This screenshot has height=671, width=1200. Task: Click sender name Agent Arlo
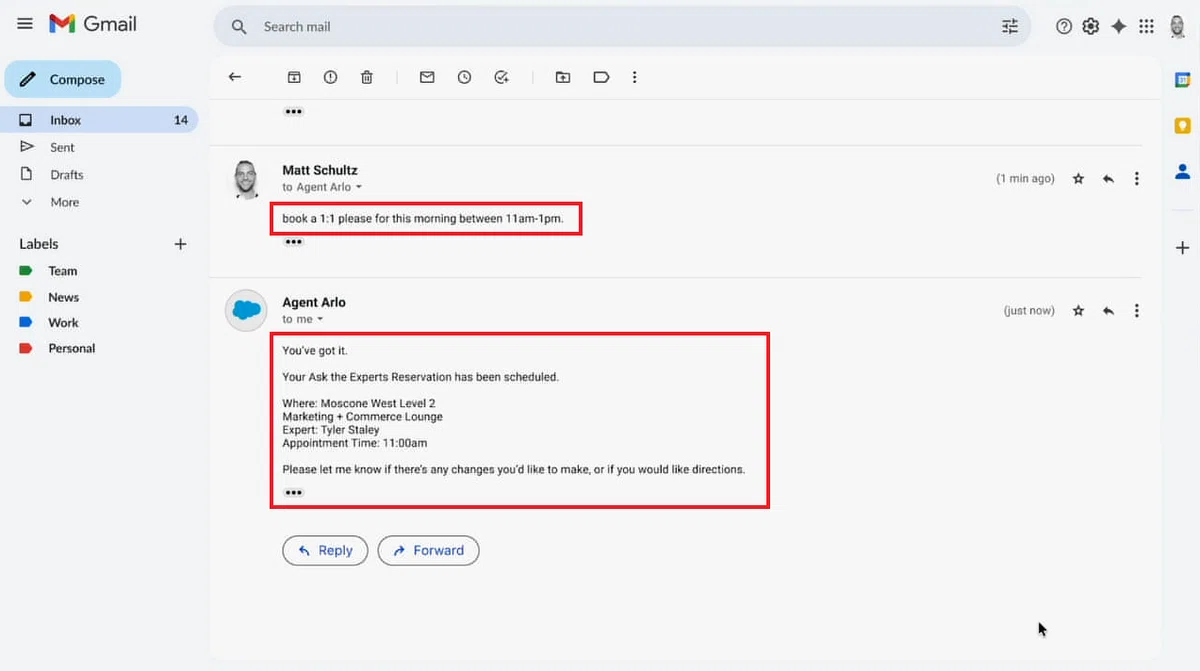point(314,302)
